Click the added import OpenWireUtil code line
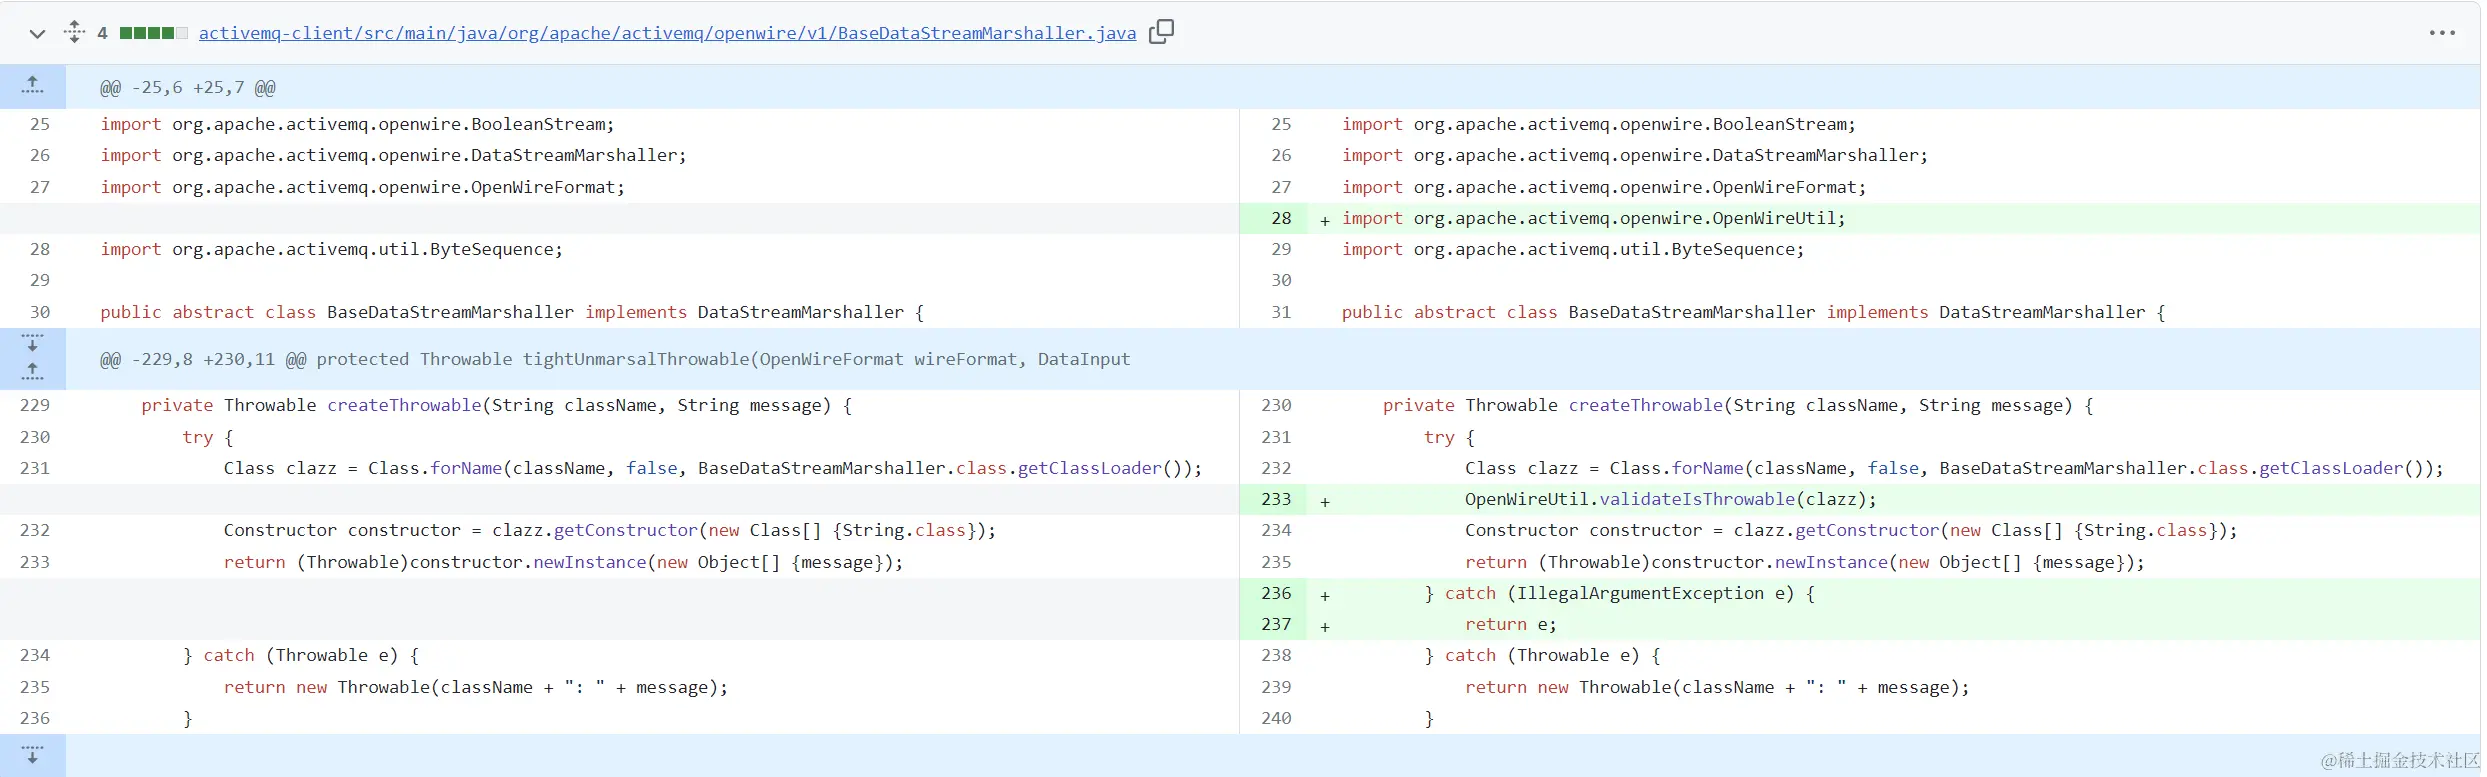Image resolution: width=2487 pixels, height=777 pixels. [1593, 218]
